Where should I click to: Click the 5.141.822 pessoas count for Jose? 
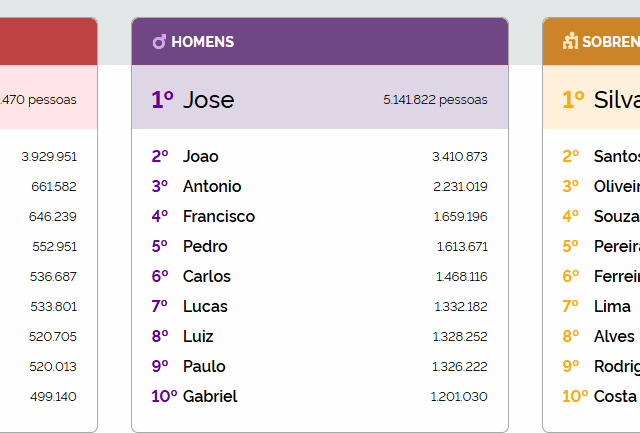(x=435, y=100)
